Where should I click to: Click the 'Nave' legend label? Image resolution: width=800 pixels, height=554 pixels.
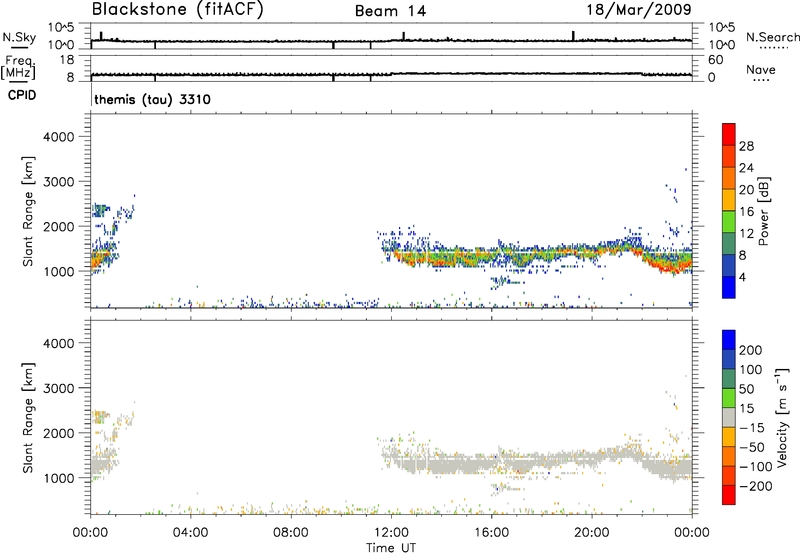pyautogui.click(x=761, y=69)
